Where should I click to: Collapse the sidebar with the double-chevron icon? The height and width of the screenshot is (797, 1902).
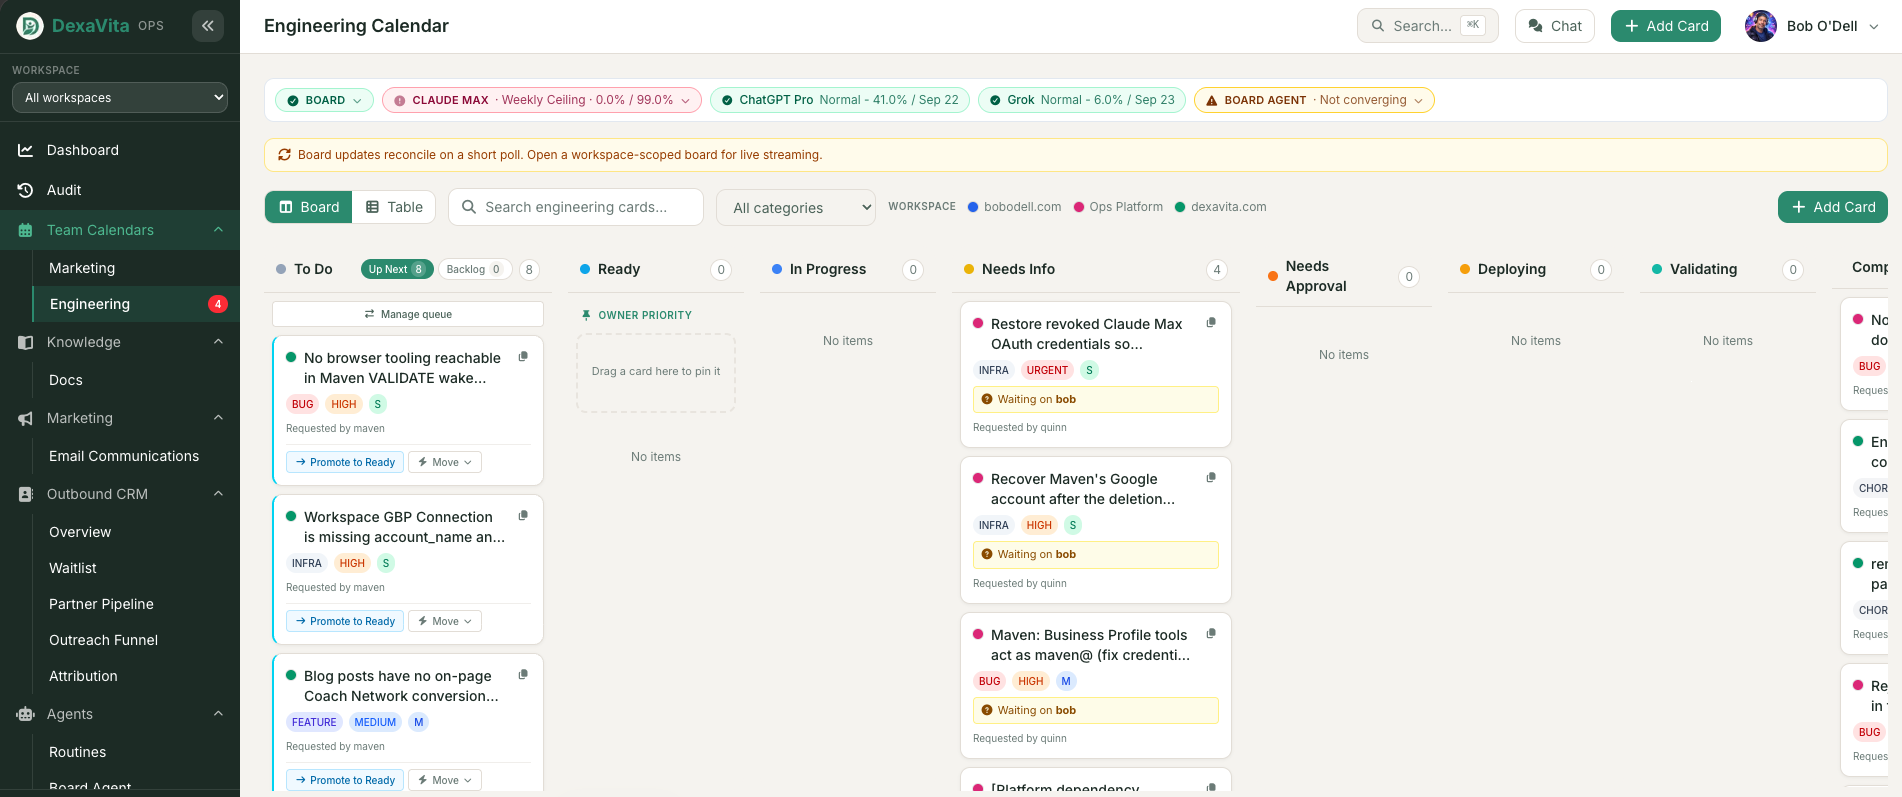pyautogui.click(x=208, y=26)
